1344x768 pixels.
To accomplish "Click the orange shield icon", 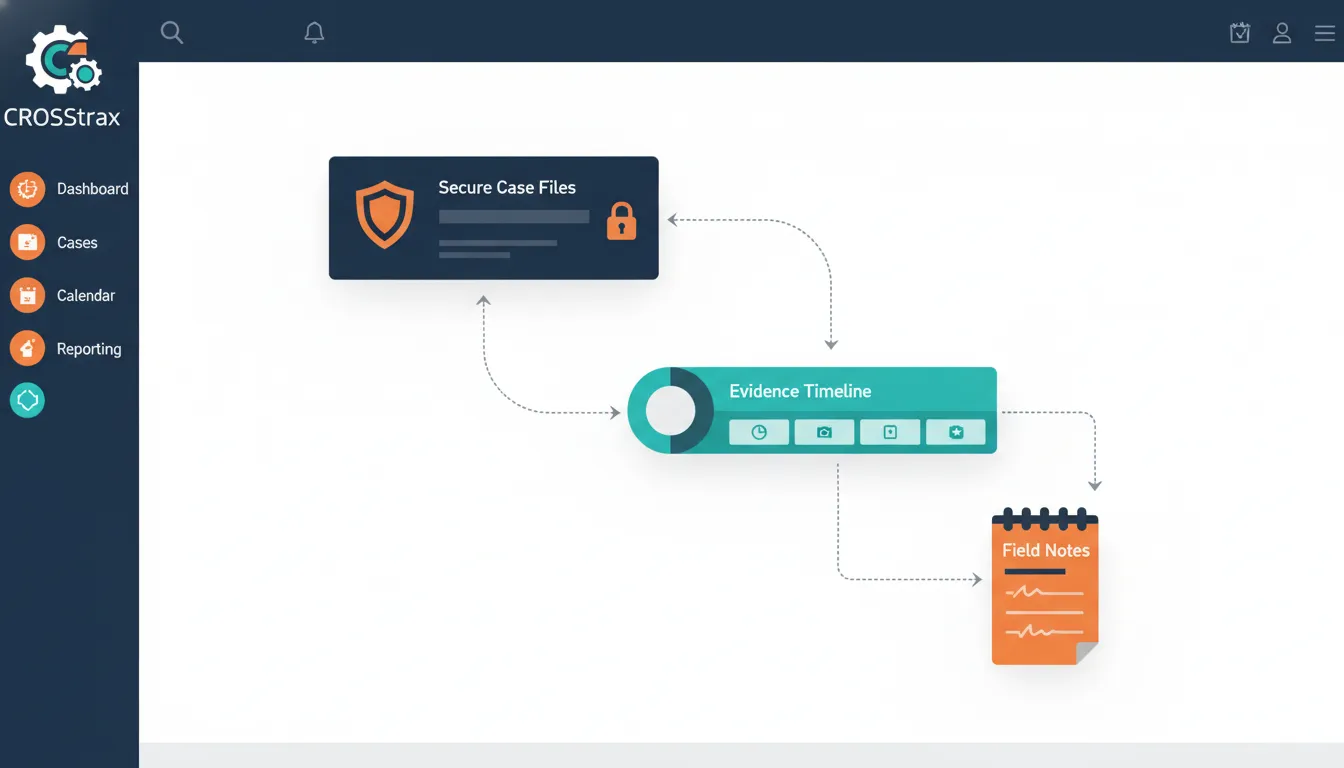I will coord(385,214).
